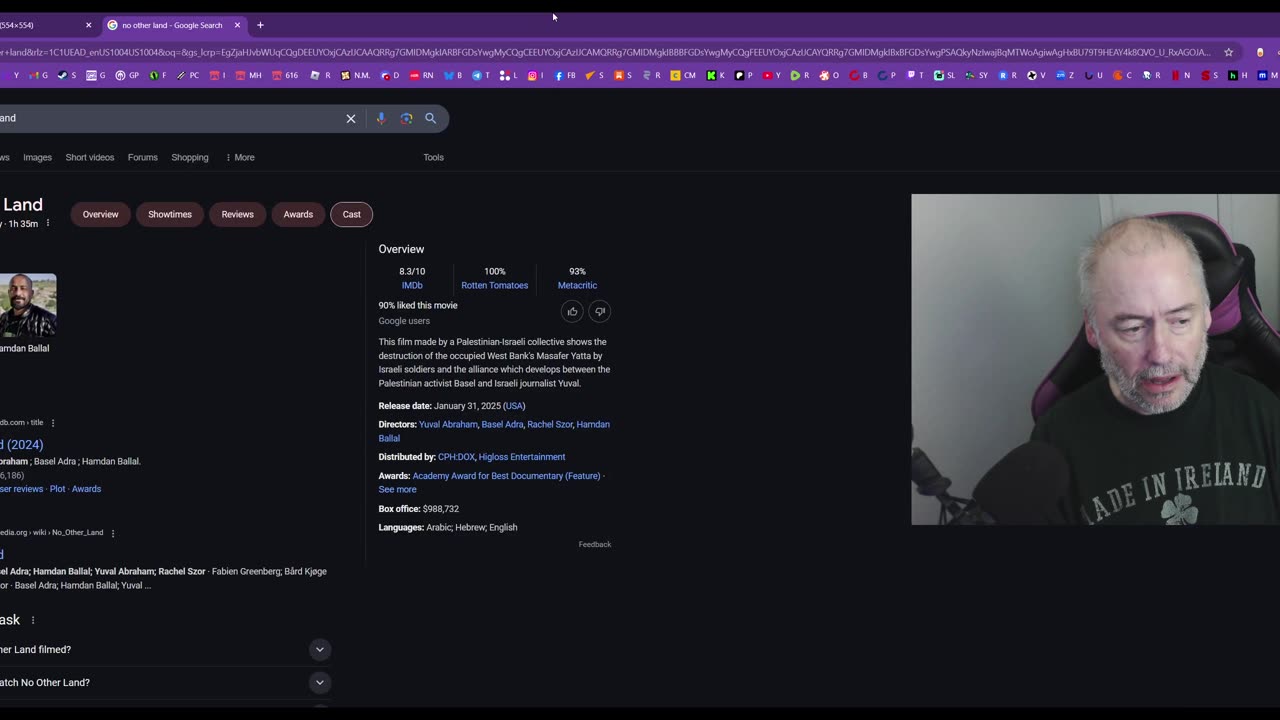This screenshot has height=720, width=1280.
Task: Open the Twitch 'T' bookmark
Action: (916, 75)
